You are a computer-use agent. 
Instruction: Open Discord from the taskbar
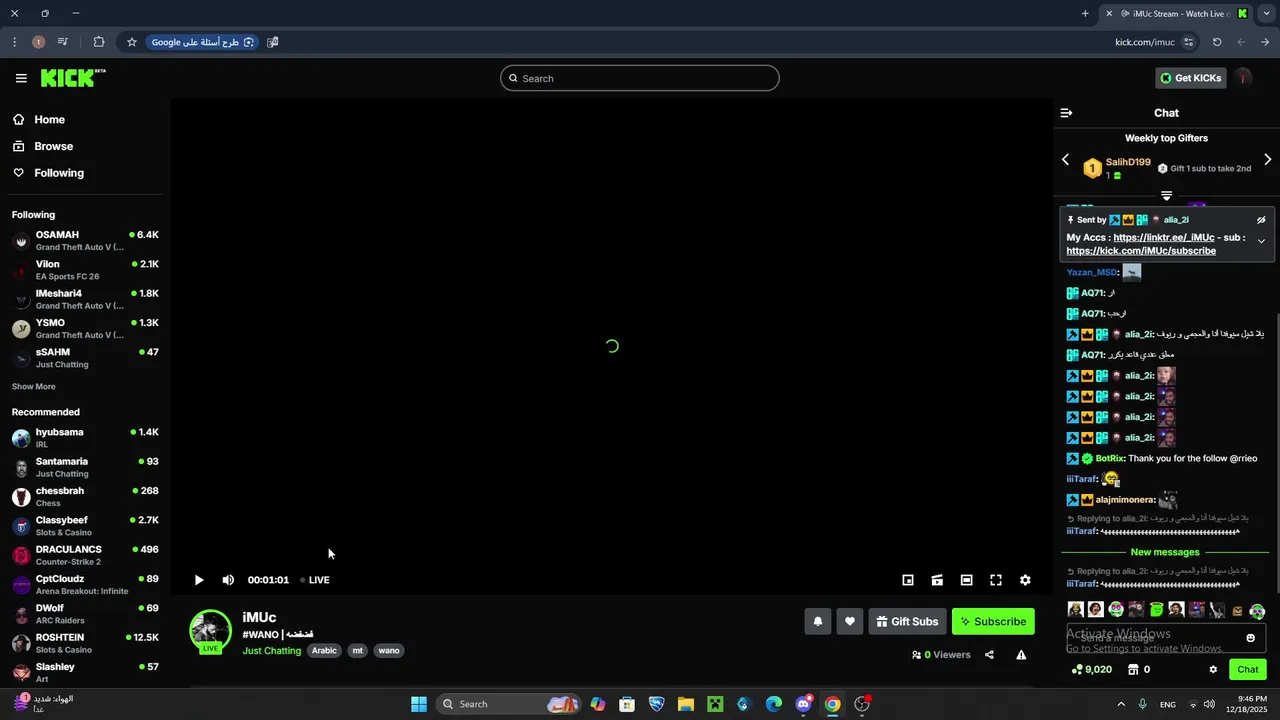coord(803,704)
